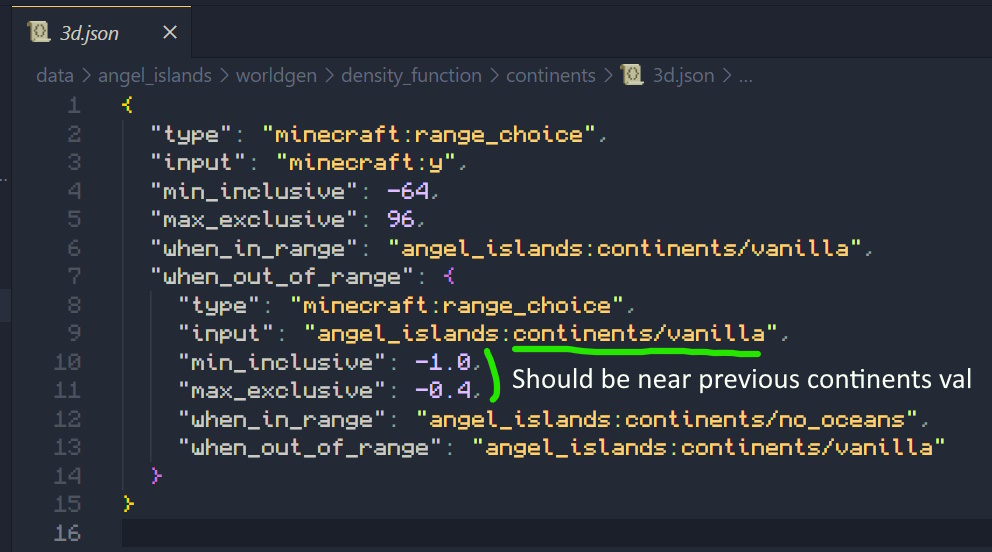992x552 pixels.
Task: Click the "max_exclusive" key on line 5
Action: pos(254,219)
